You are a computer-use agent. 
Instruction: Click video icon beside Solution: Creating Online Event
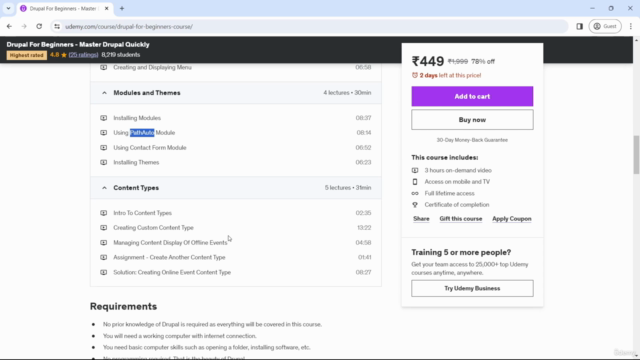click(x=104, y=272)
